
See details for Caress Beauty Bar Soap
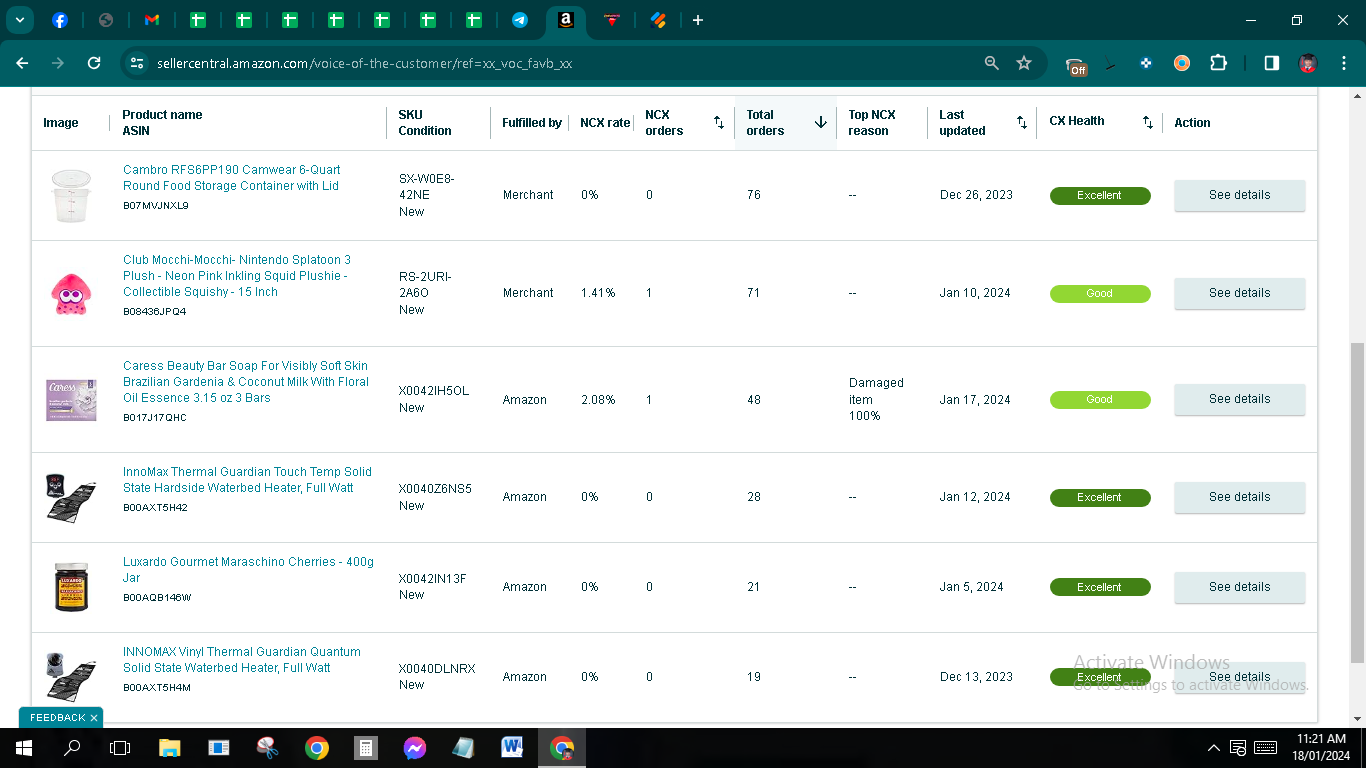pos(1239,399)
